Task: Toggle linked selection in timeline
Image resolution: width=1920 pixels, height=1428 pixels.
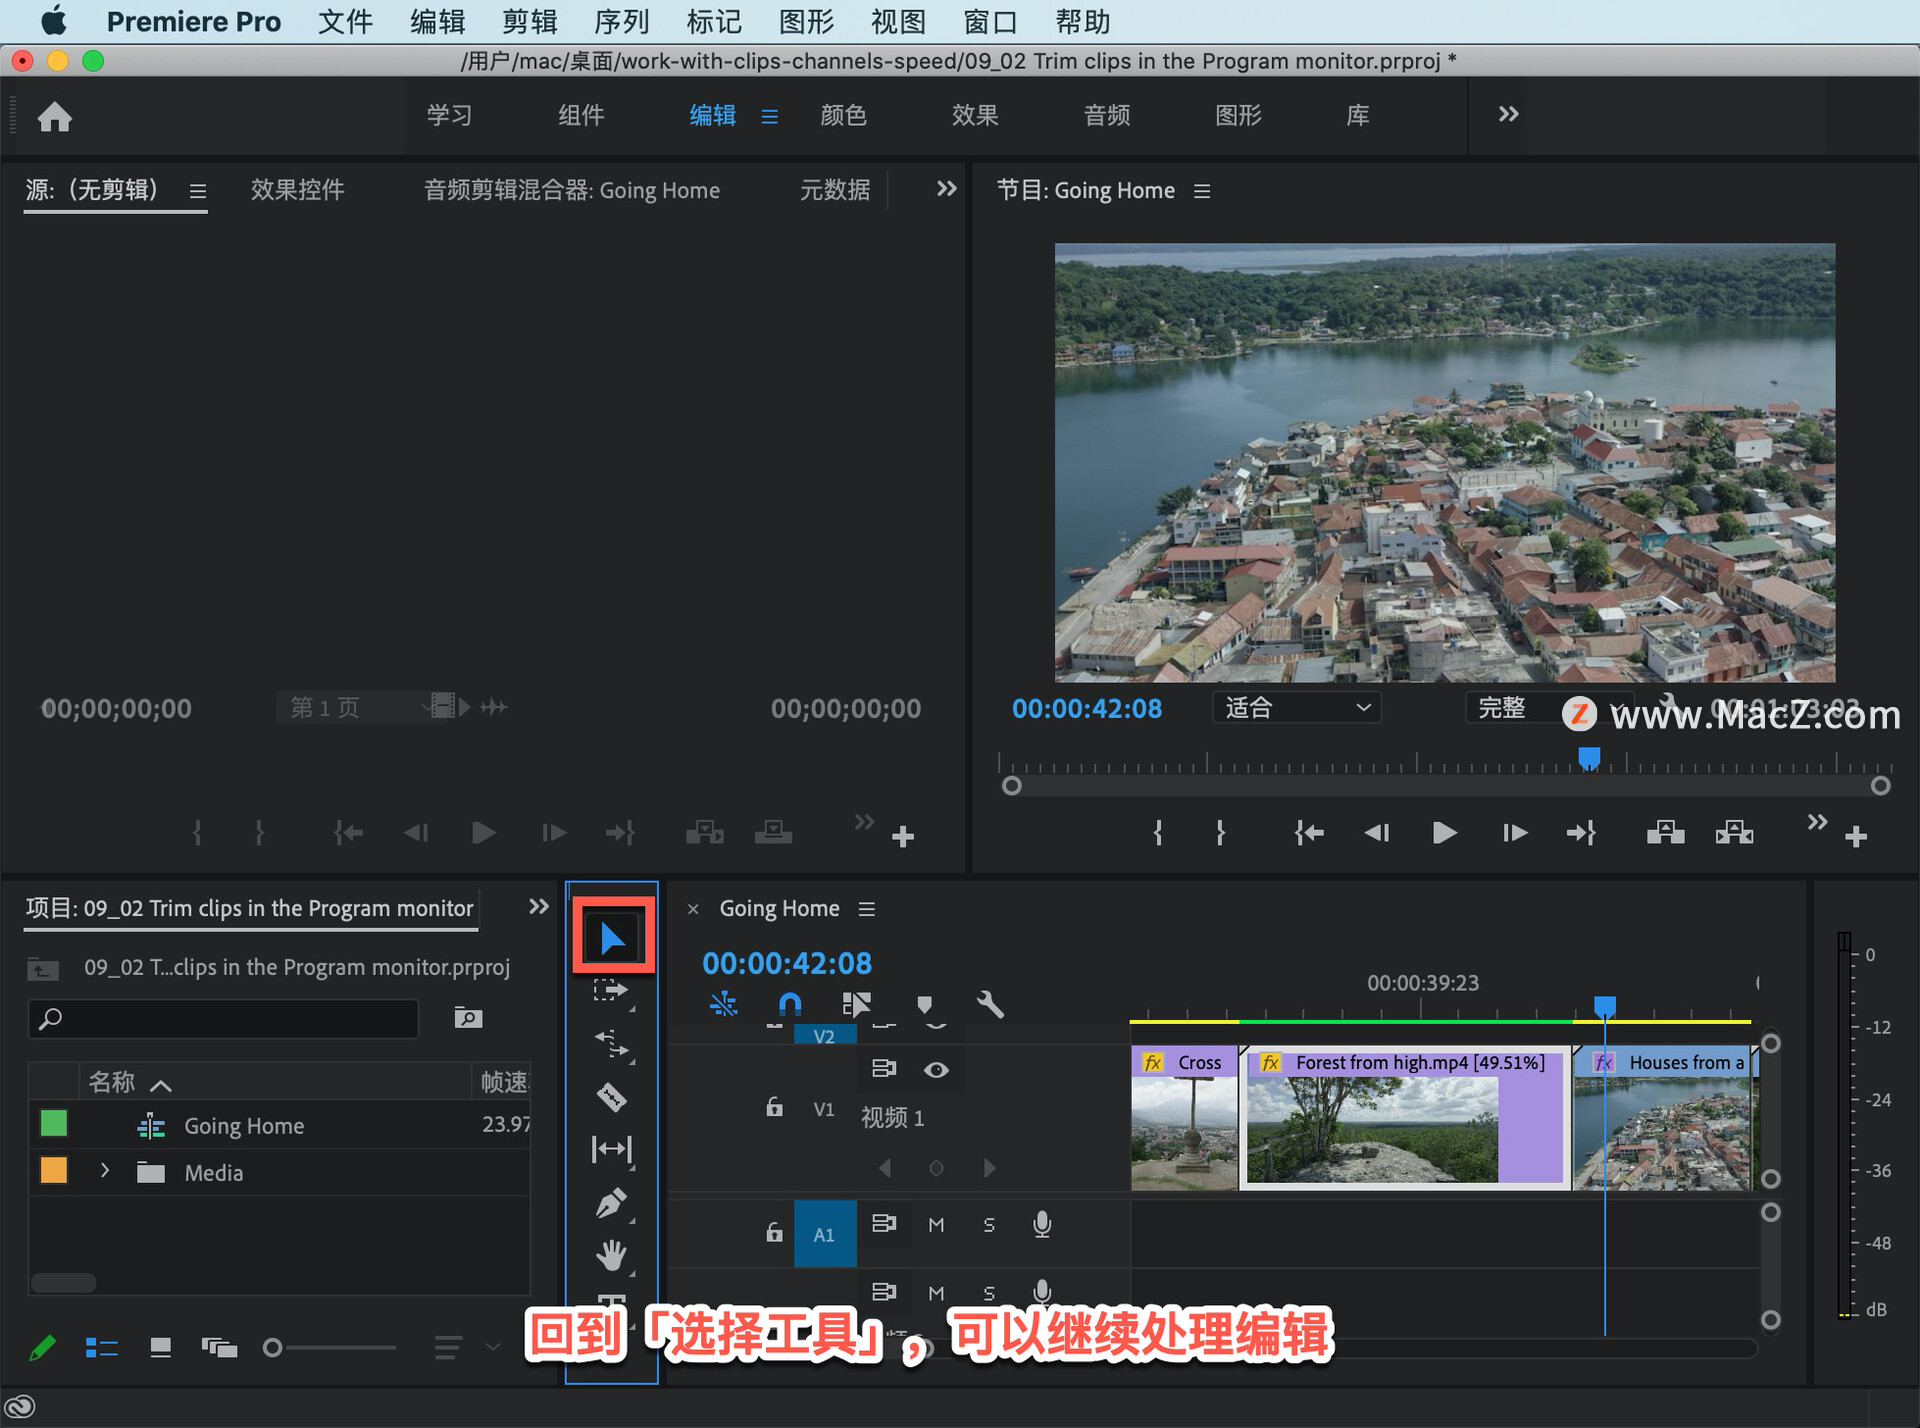Action: point(856,1004)
